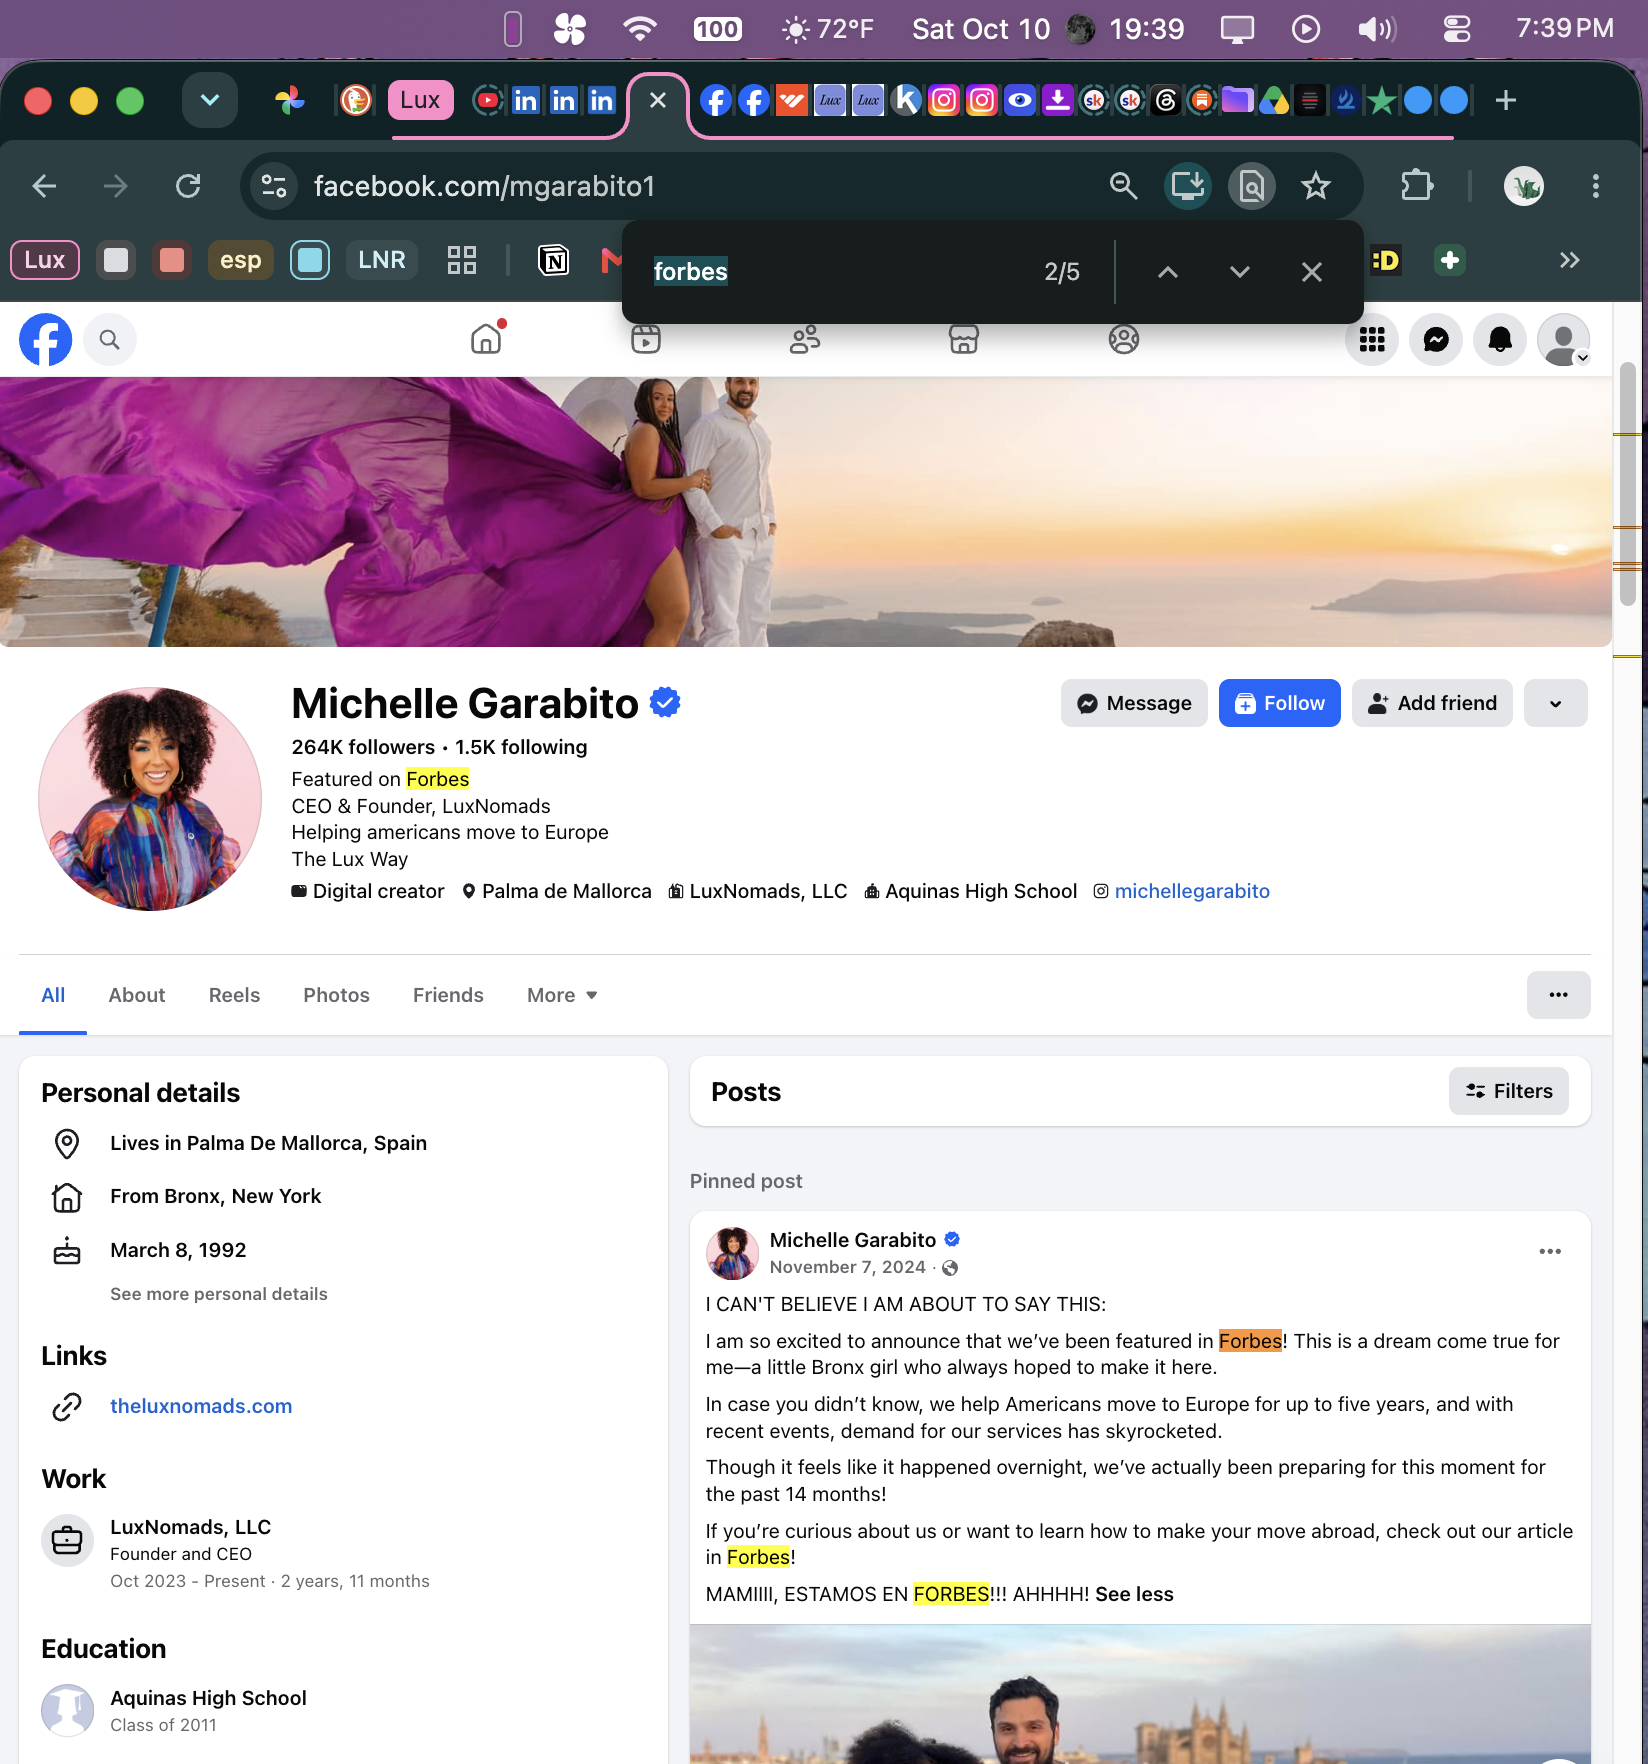Jump to previous find result
1648x1764 pixels.
[1168, 272]
